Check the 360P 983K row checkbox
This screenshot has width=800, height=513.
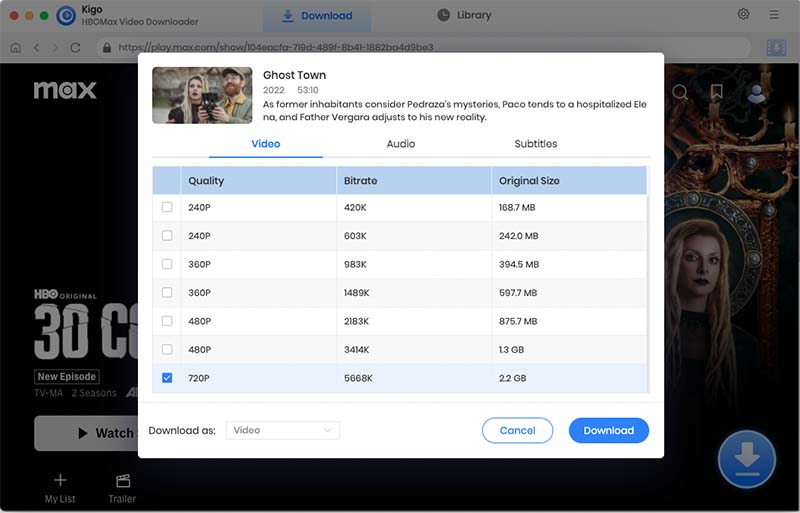[167, 264]
